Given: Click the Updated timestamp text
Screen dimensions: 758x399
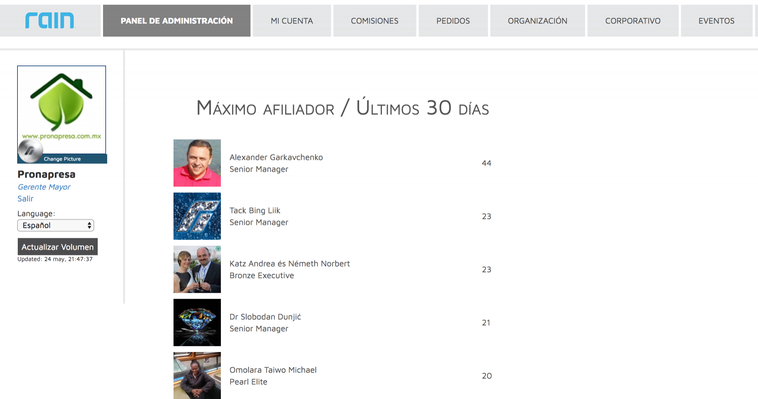Looking at the screenshot, I should point(55,259).
